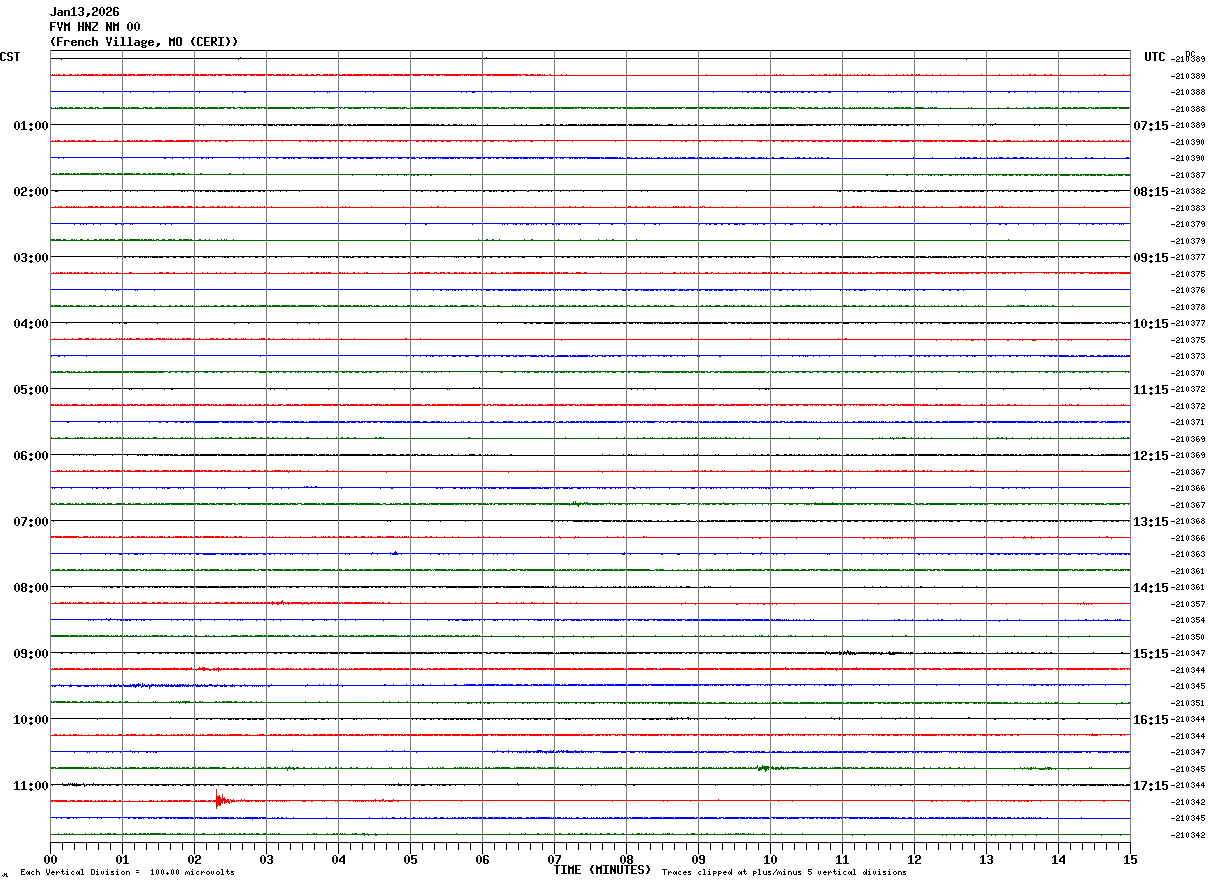This screenshot has width=1210, height=886.
Task: Click the 07:15 UTC time label
Action: coord(1151,125)
